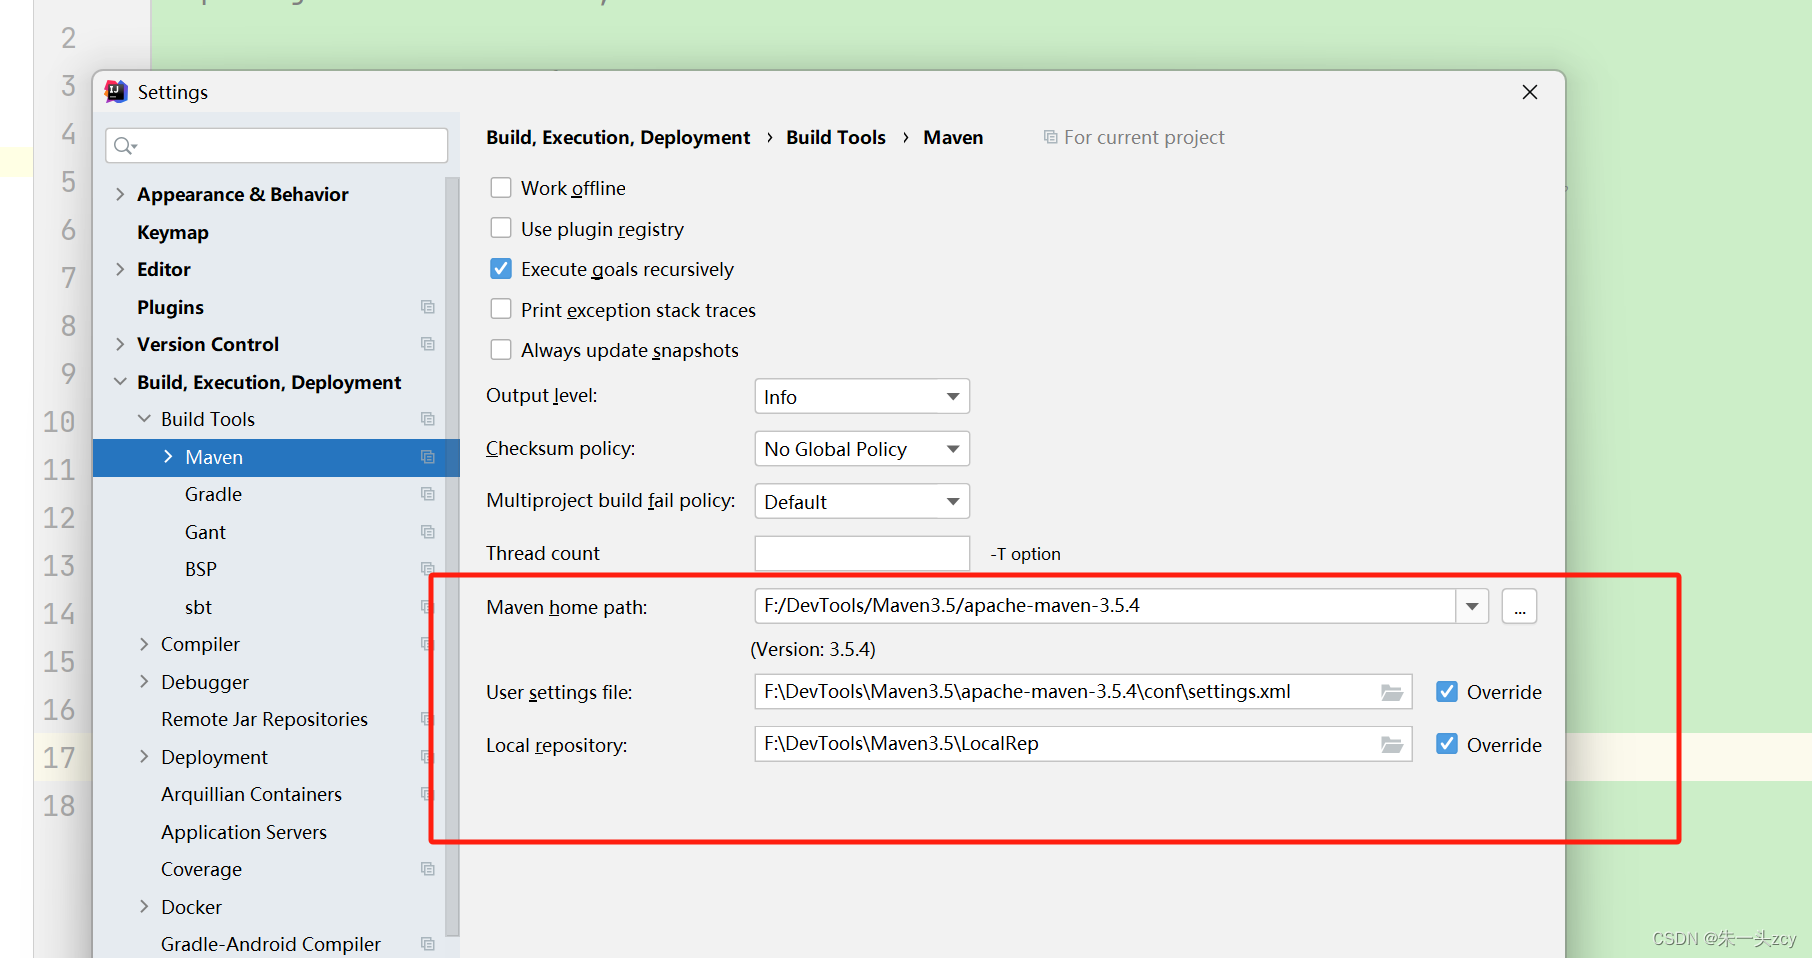The image size is (1812, 958).
Task: Expand the Deployment node
Action: 144,757
